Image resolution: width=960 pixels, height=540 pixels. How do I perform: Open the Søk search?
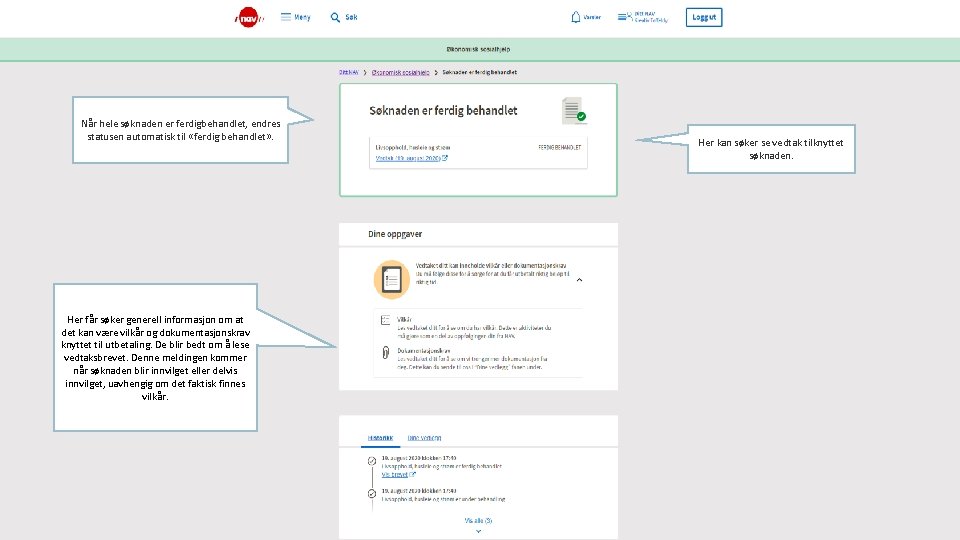[344, 17]
